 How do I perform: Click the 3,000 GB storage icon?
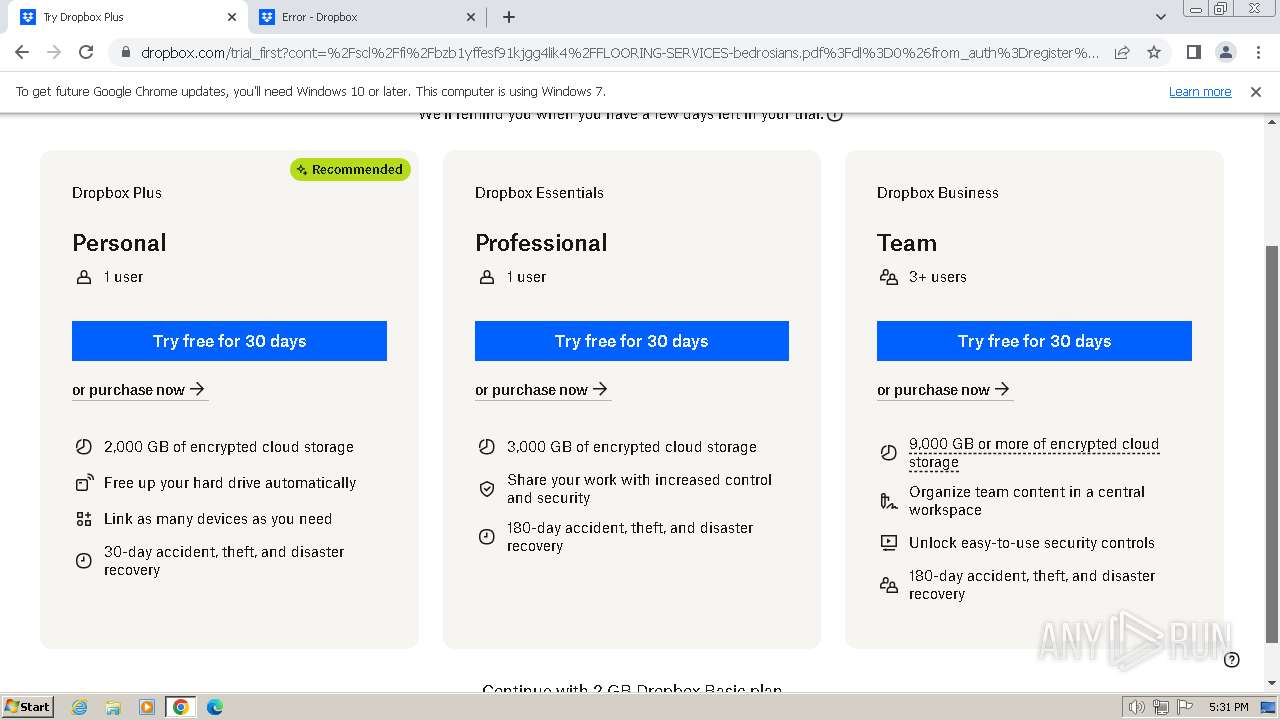click(x=486, y=447)
